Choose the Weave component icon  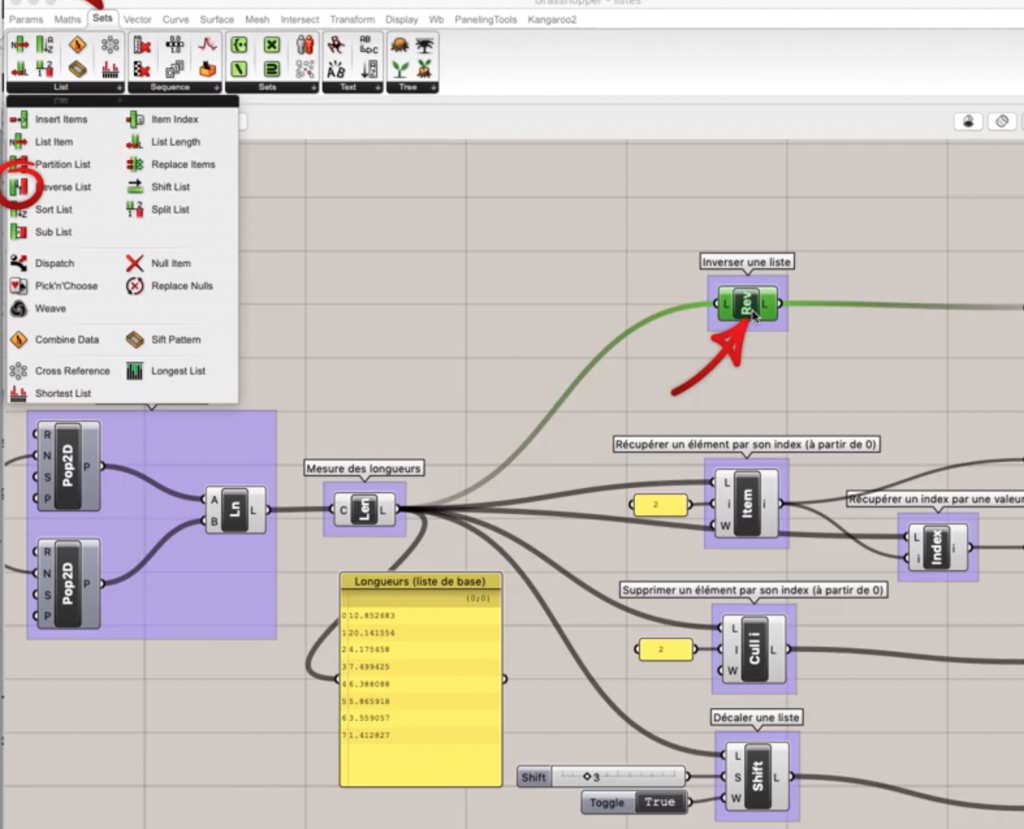[18, 308]
